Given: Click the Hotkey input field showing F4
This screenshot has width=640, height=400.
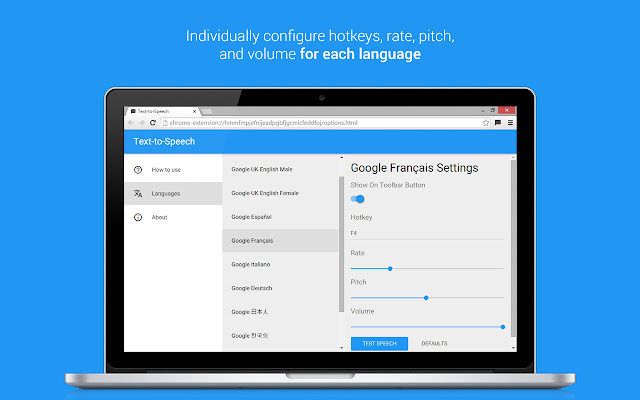Looking at the screenshot, I should (x=427, y=233).
